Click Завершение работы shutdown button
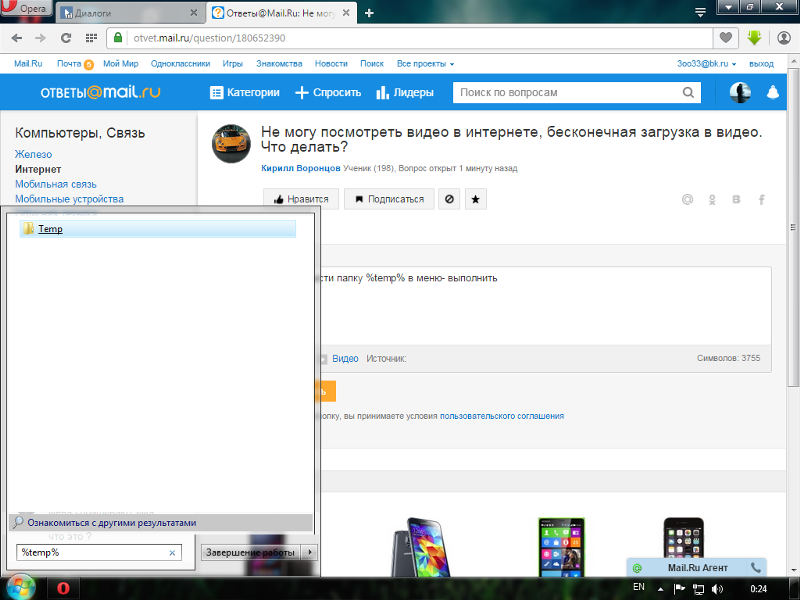The image size is (800, 600). click(251, 552)
